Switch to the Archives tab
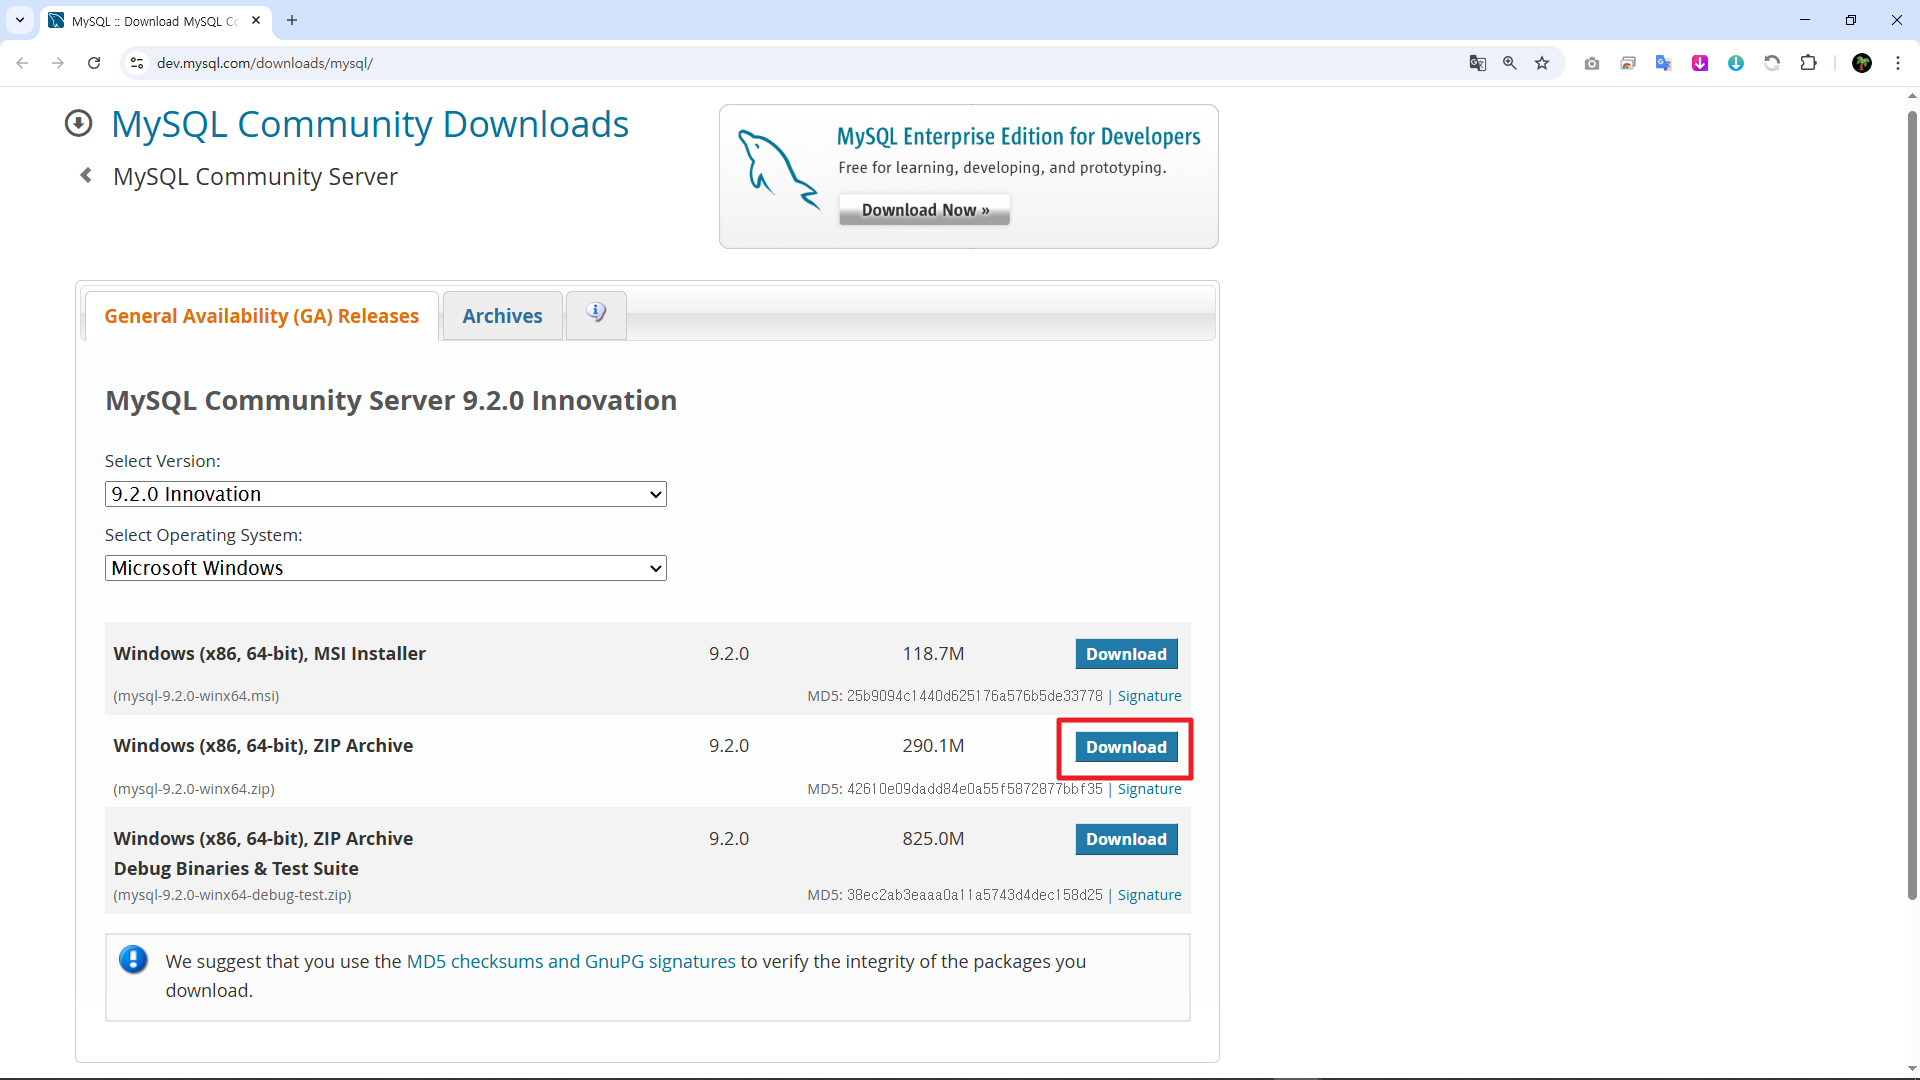This screenshot has width=1920, height=1080. [x=502, y=316]
